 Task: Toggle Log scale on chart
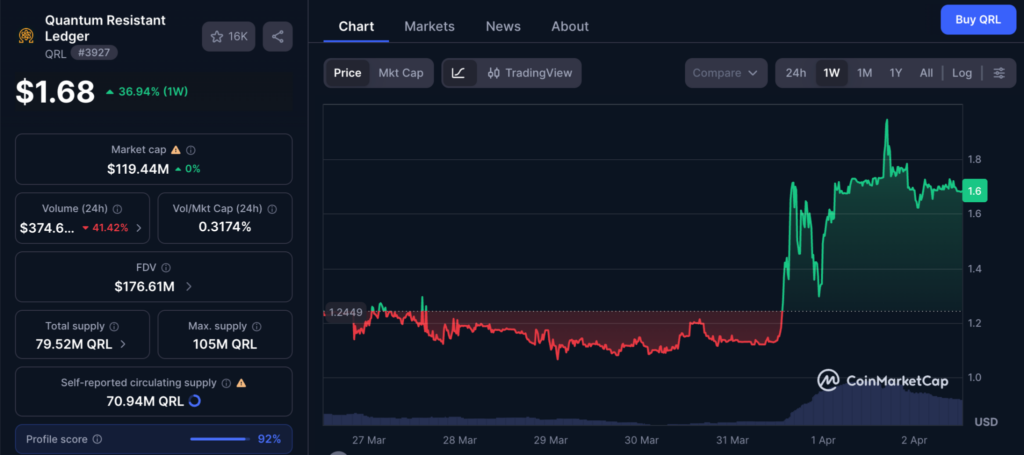(x=961, y=73)
